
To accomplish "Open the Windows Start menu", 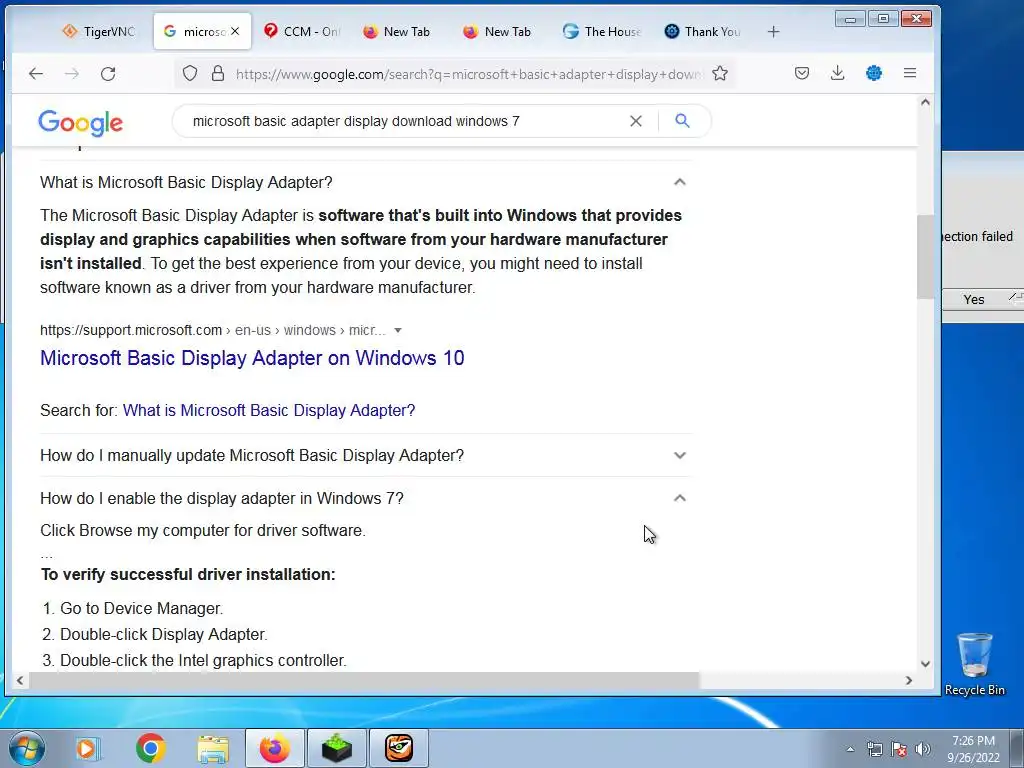I will pos(27,748).
